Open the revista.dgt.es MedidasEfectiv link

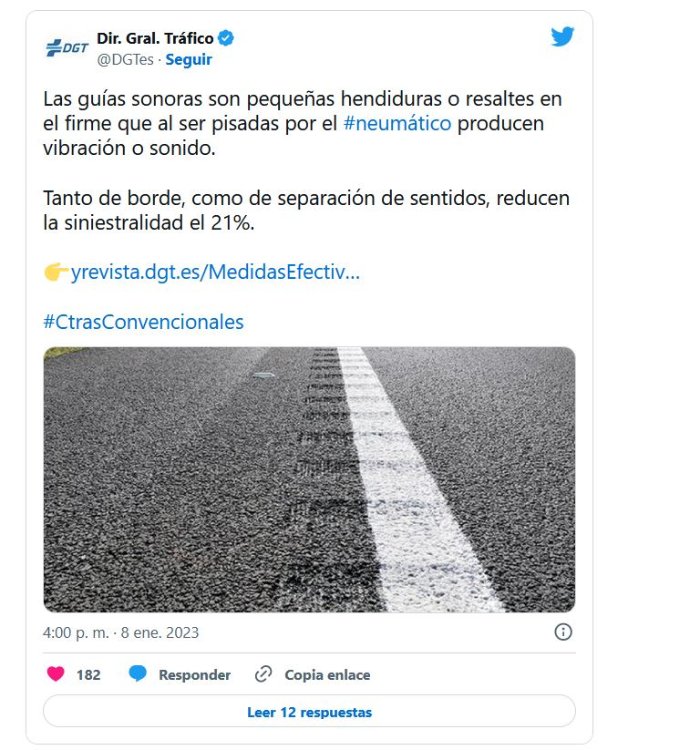(215, 272)
